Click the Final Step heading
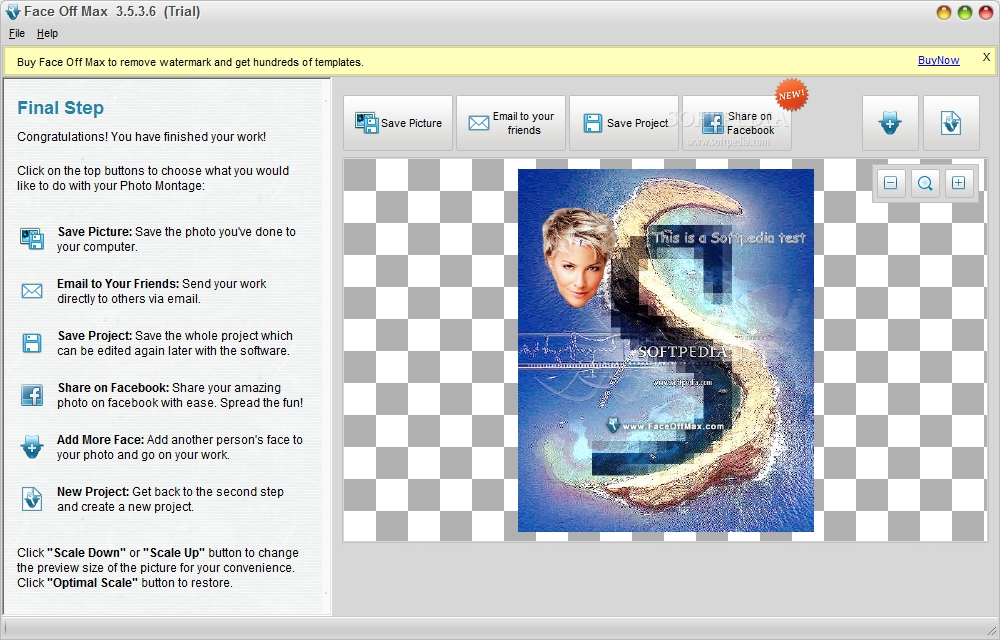 pos(61,108)
